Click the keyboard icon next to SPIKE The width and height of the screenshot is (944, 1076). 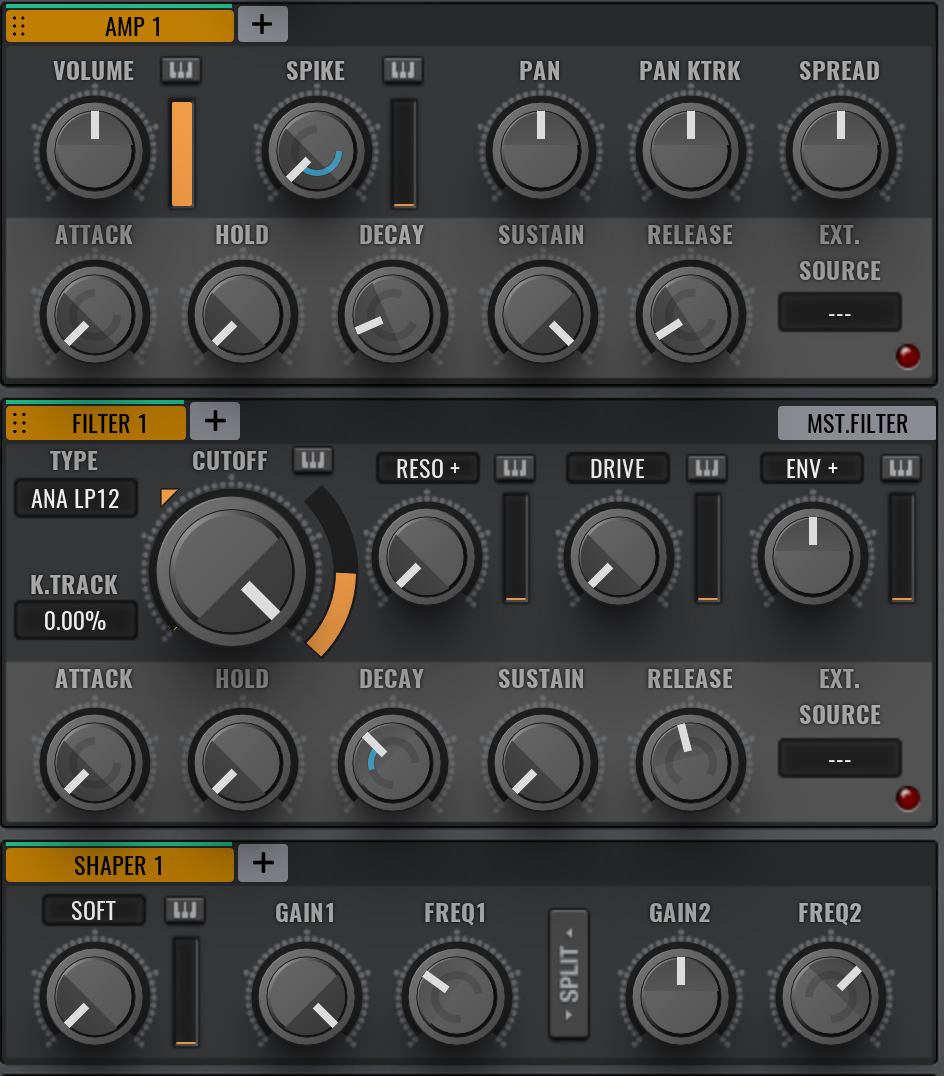click(x=403, y=70)
